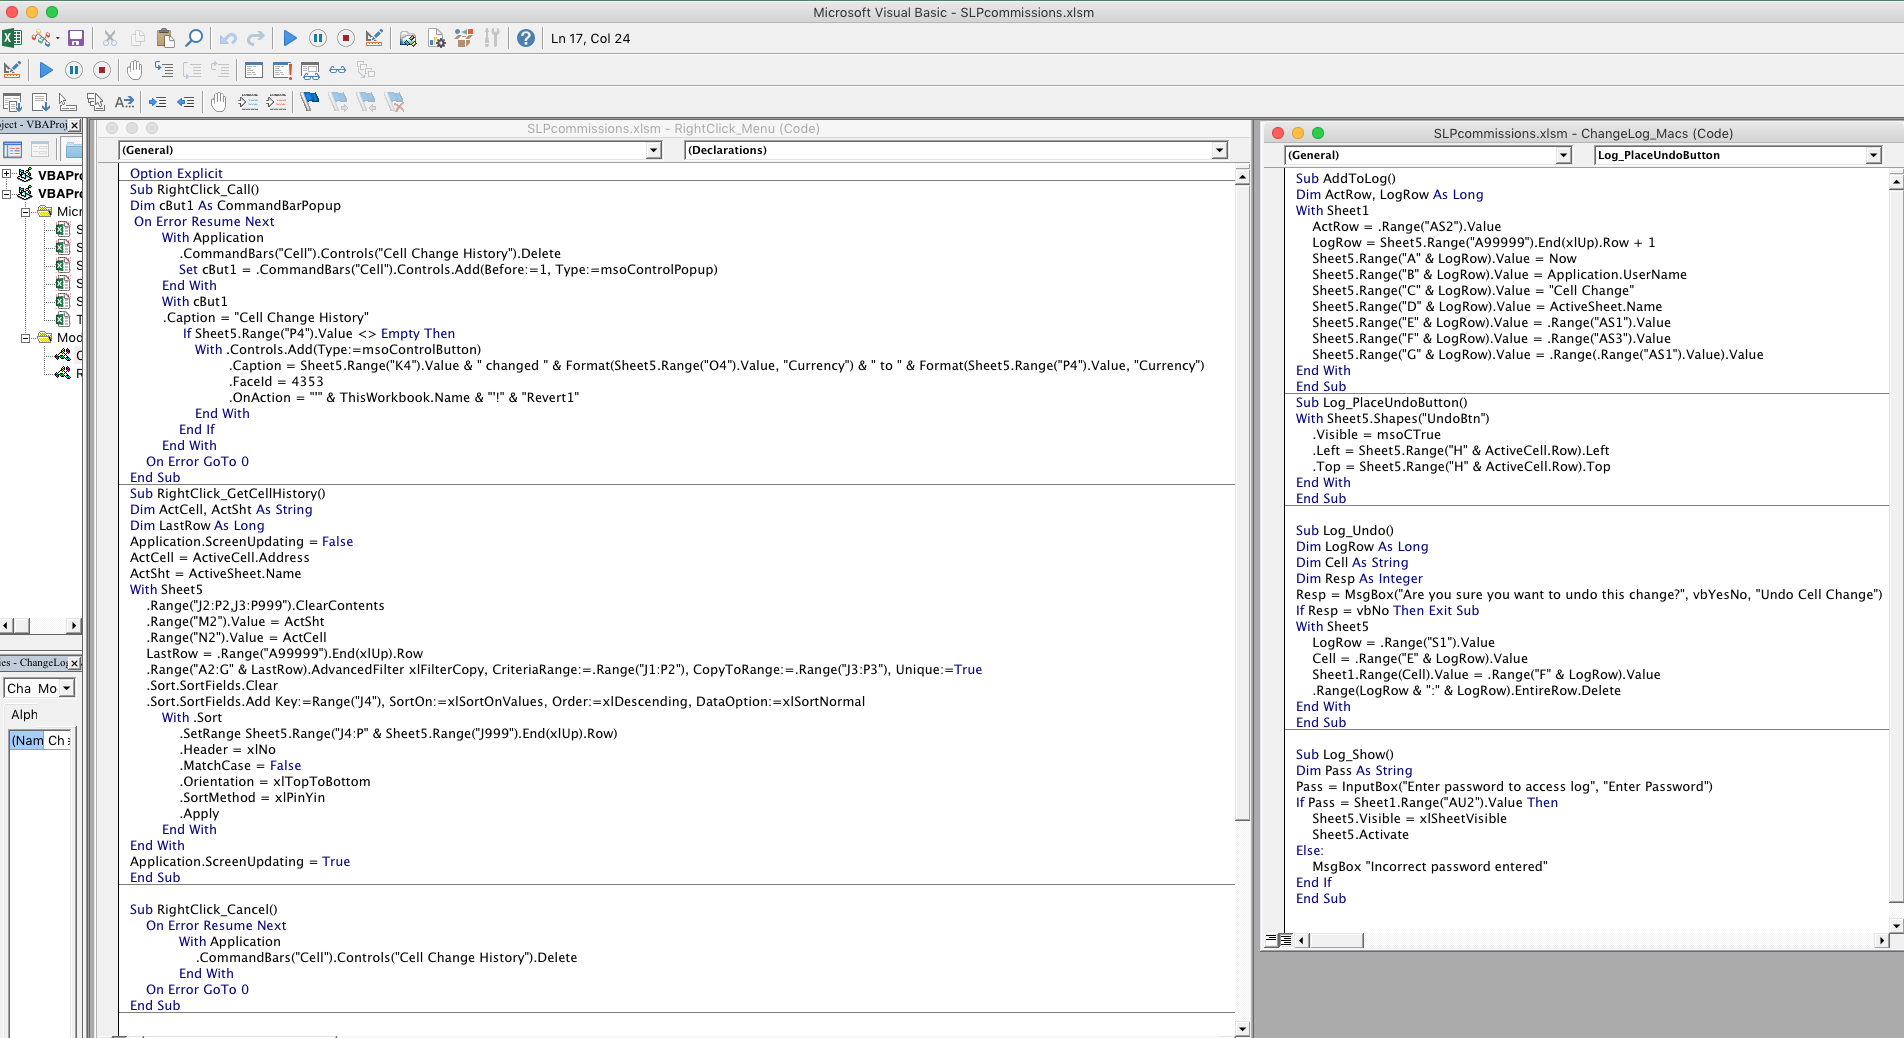Click the (Nam... property field in the Properties panel

click(27, 740)
